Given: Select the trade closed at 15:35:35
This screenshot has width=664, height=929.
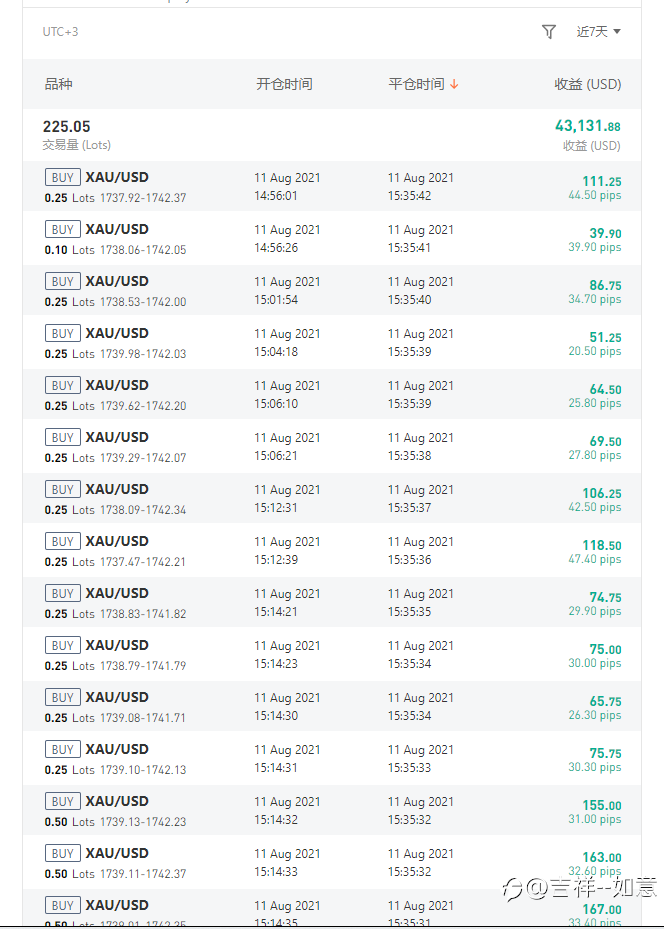Looking at the screenshot, I should 332,602.
